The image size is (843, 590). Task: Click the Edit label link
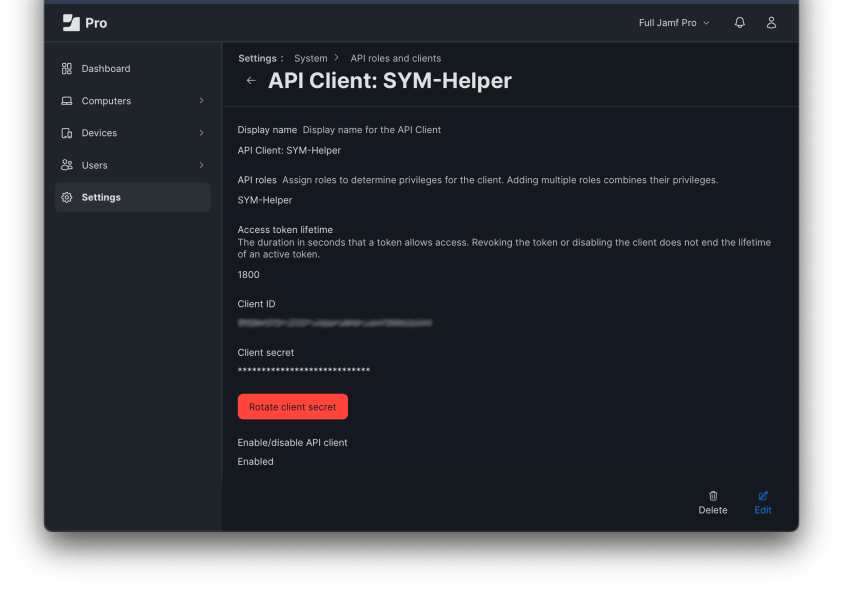click(x=763, y=510)
